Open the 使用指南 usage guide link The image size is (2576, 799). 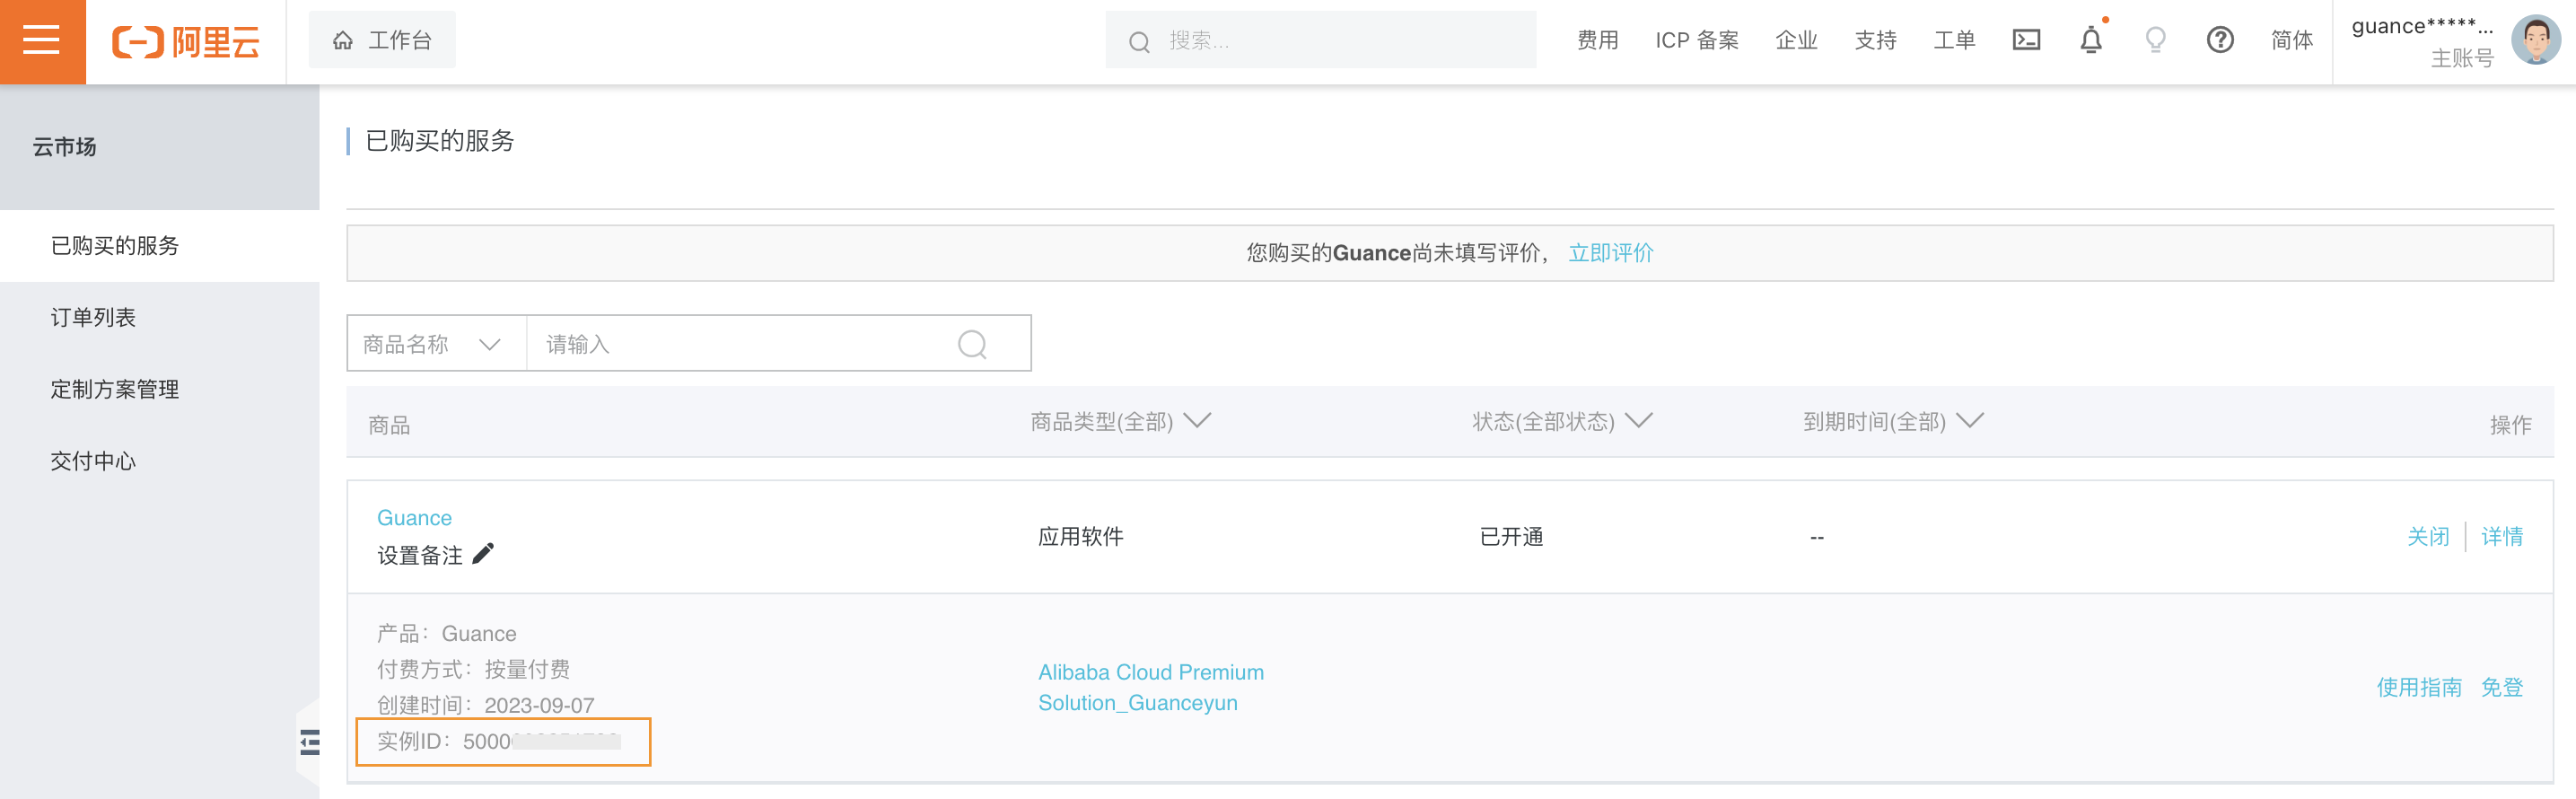tap(2419, 688)
